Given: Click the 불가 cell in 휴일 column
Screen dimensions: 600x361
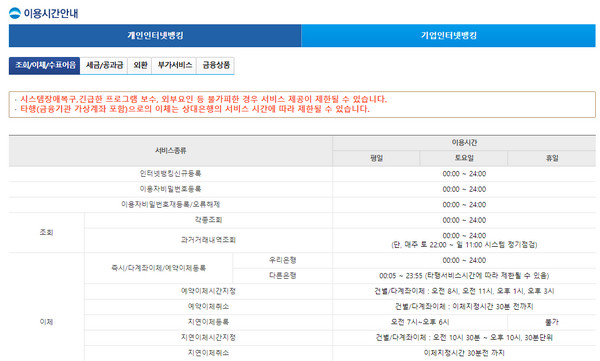Looking at the screenshot, I should click(x=552, y=322).
